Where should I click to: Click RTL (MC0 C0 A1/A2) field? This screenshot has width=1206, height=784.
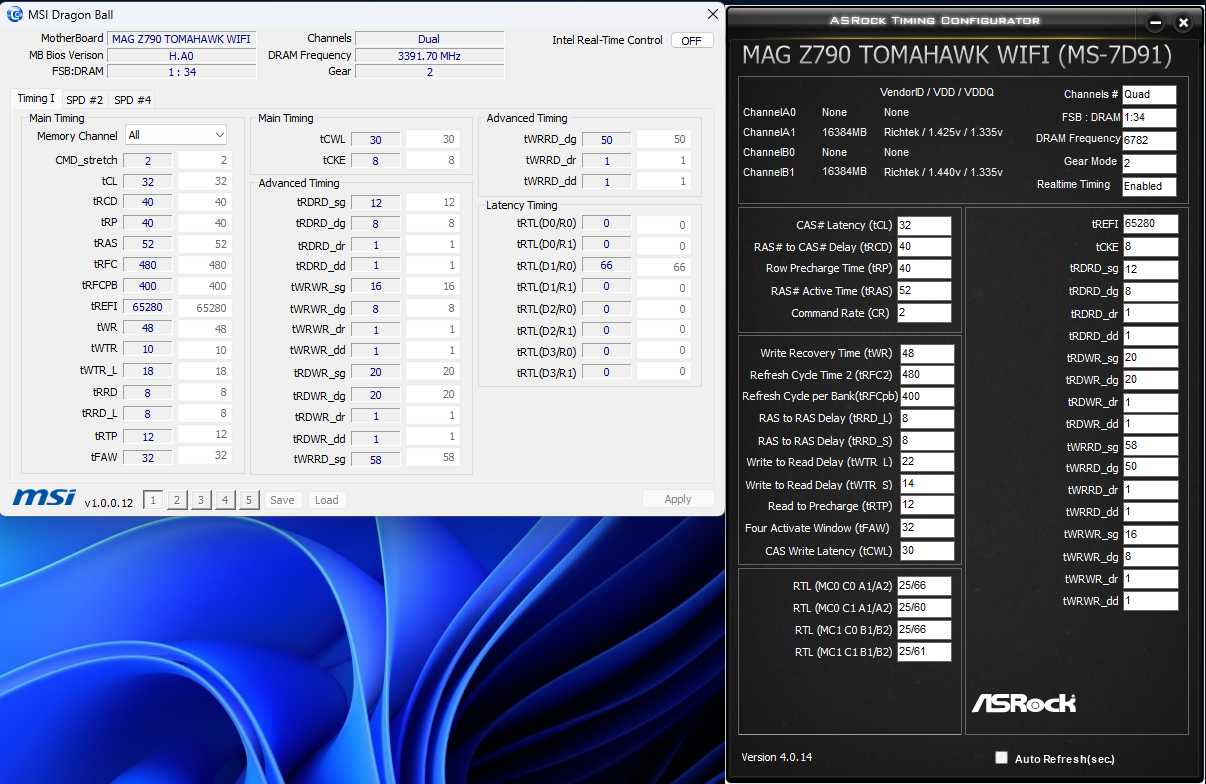(924, 586)
